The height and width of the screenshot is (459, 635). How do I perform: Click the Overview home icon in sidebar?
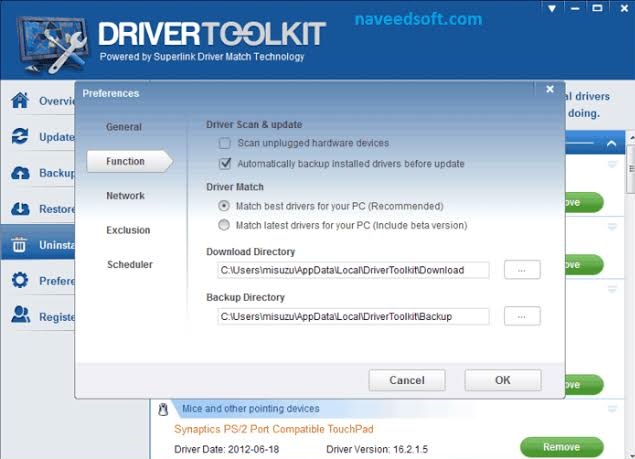coord(20,100)
